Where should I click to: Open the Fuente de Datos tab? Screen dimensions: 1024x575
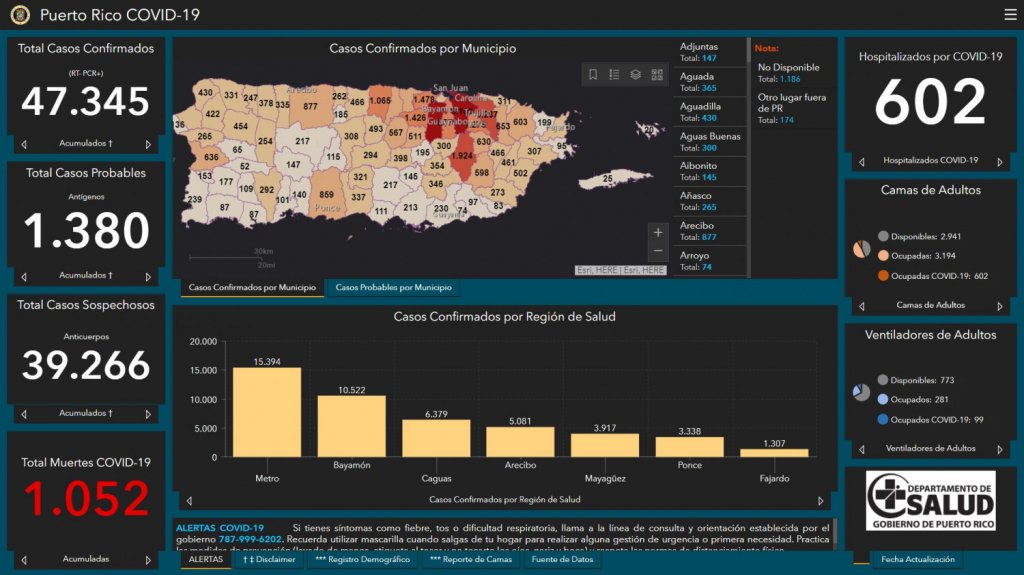(561, 560)
